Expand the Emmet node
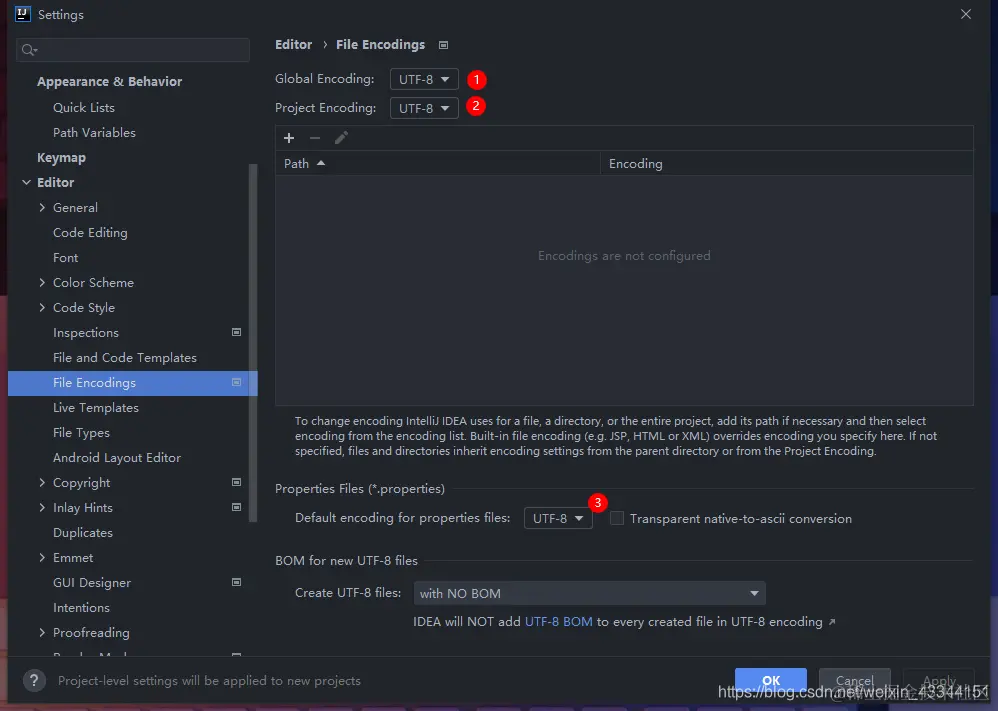 coord(42,558)
